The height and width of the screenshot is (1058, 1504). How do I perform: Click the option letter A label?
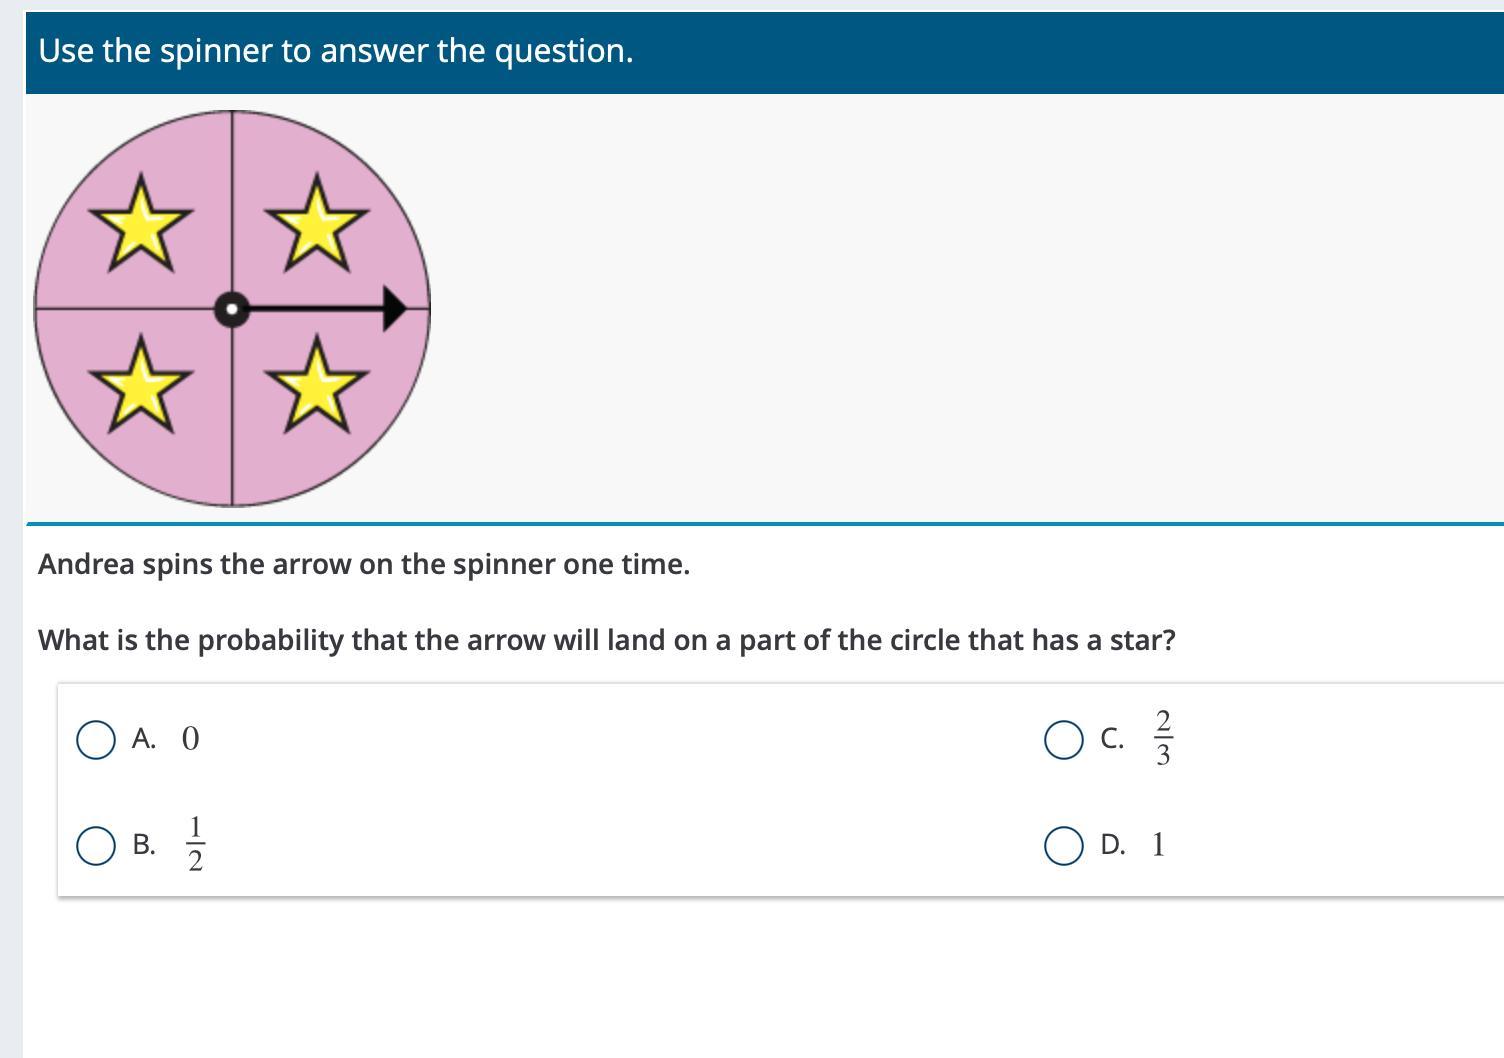tap(144, 739)
